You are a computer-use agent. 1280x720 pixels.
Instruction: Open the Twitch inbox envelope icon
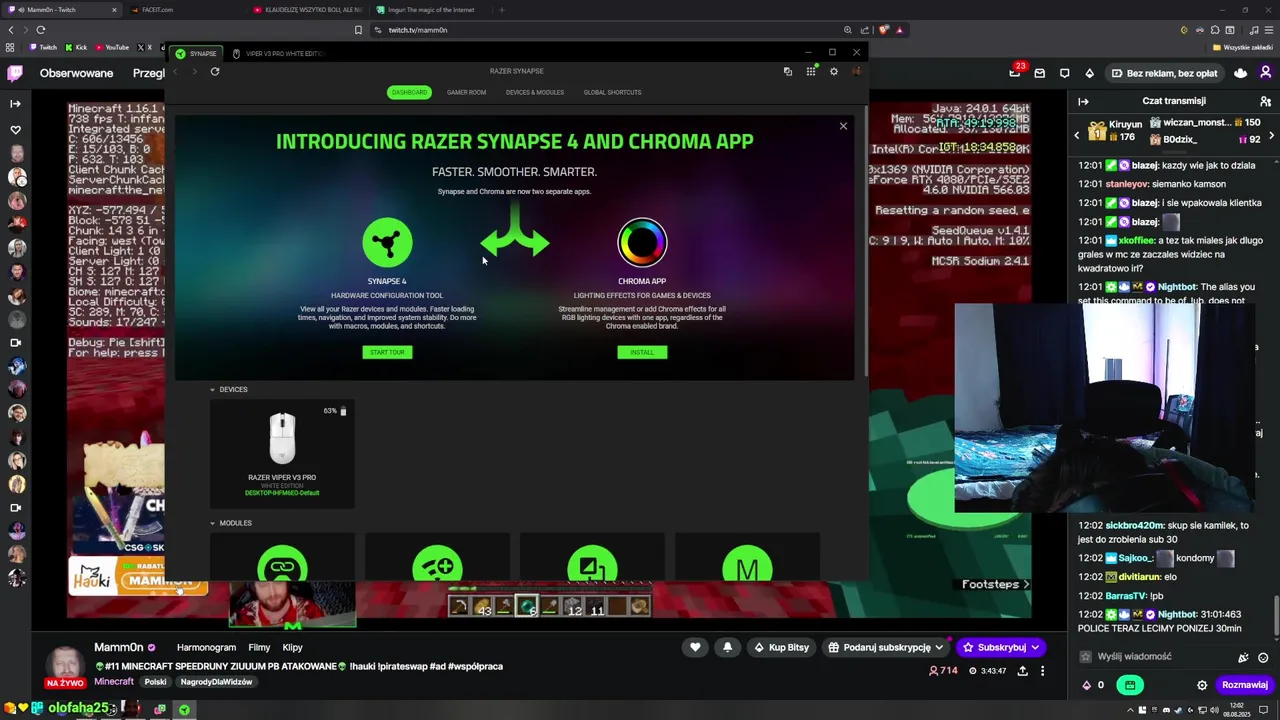click(x=1040, y=73)
